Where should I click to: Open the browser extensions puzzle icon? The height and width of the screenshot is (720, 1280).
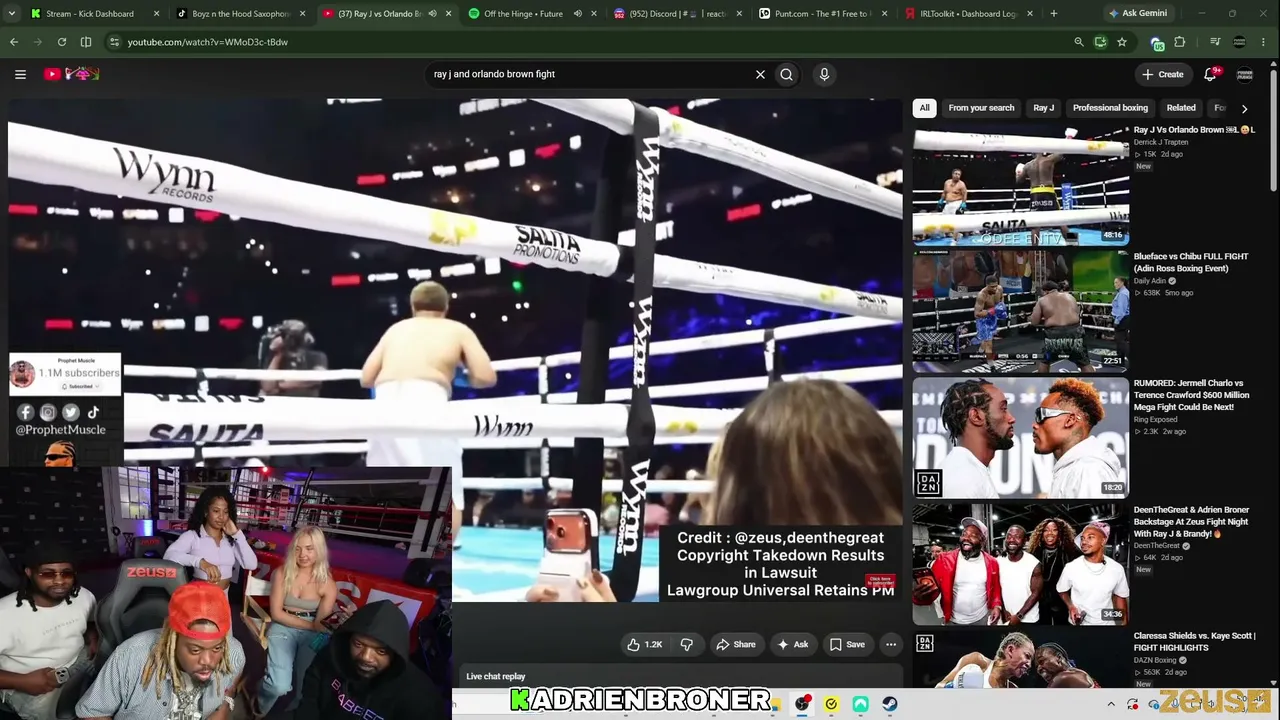(1180, 42)
